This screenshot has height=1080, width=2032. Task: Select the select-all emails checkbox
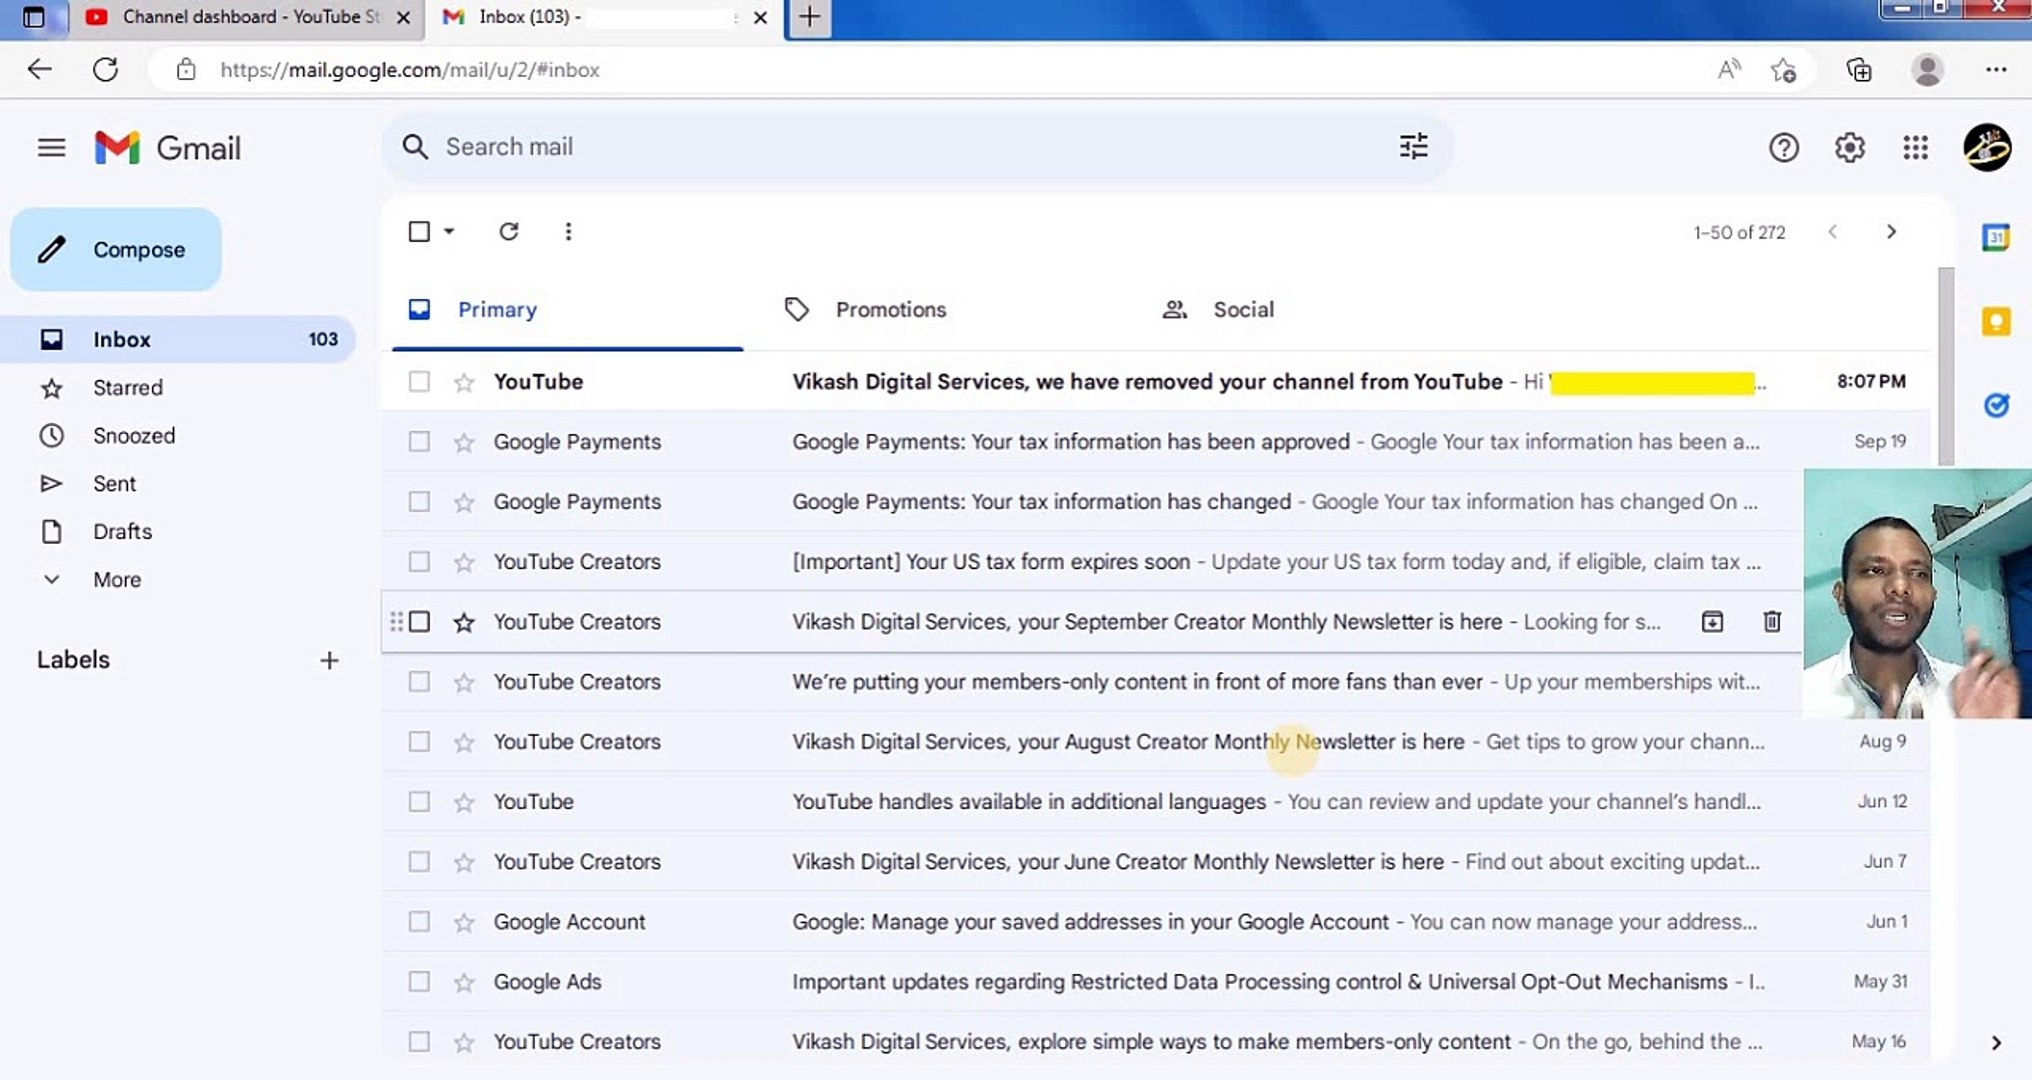(418, 231)
